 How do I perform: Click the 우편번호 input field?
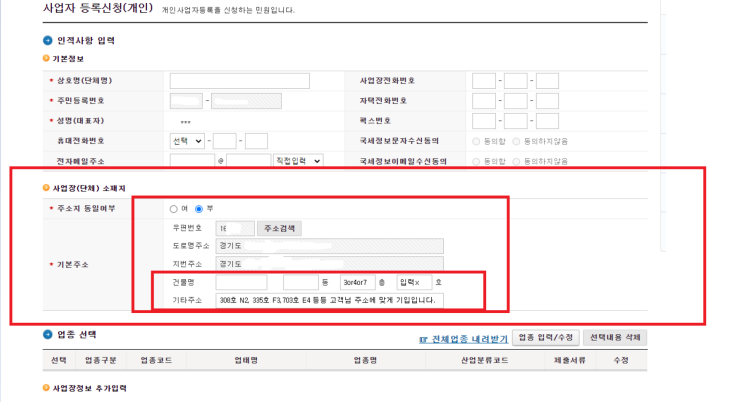(x=235, y=228)
